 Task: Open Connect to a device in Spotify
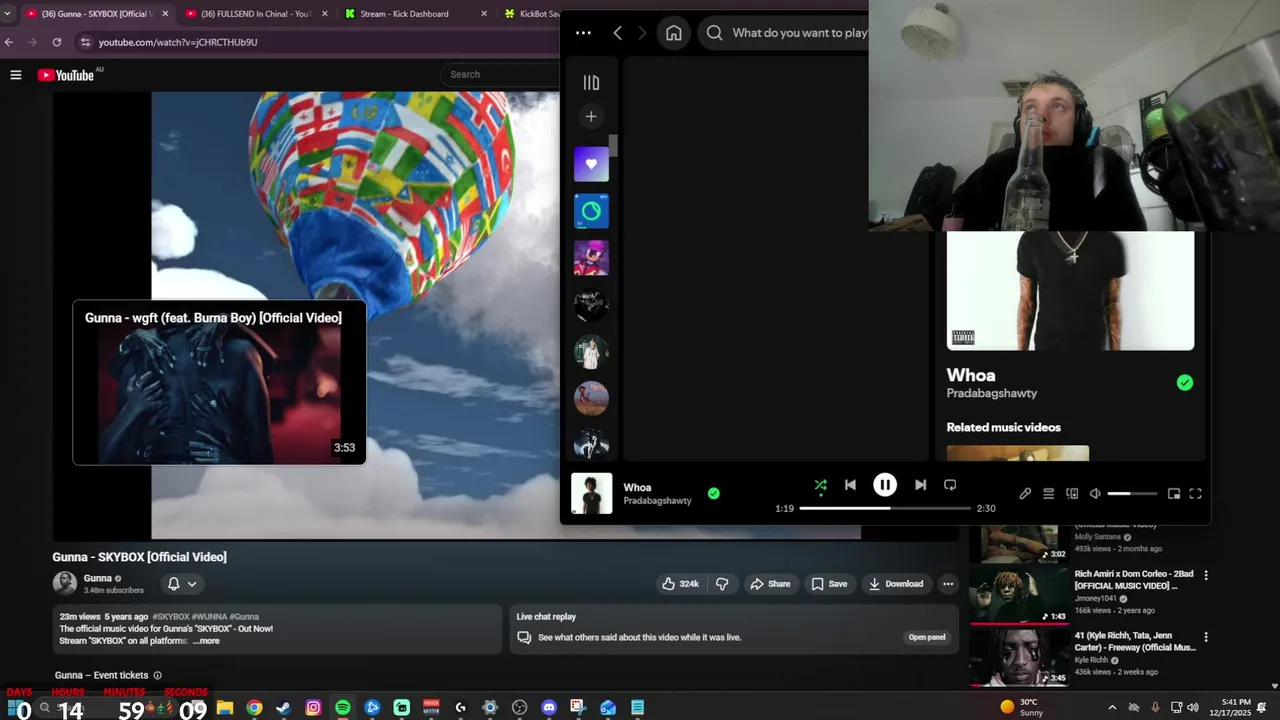[x=1072, y=494]
